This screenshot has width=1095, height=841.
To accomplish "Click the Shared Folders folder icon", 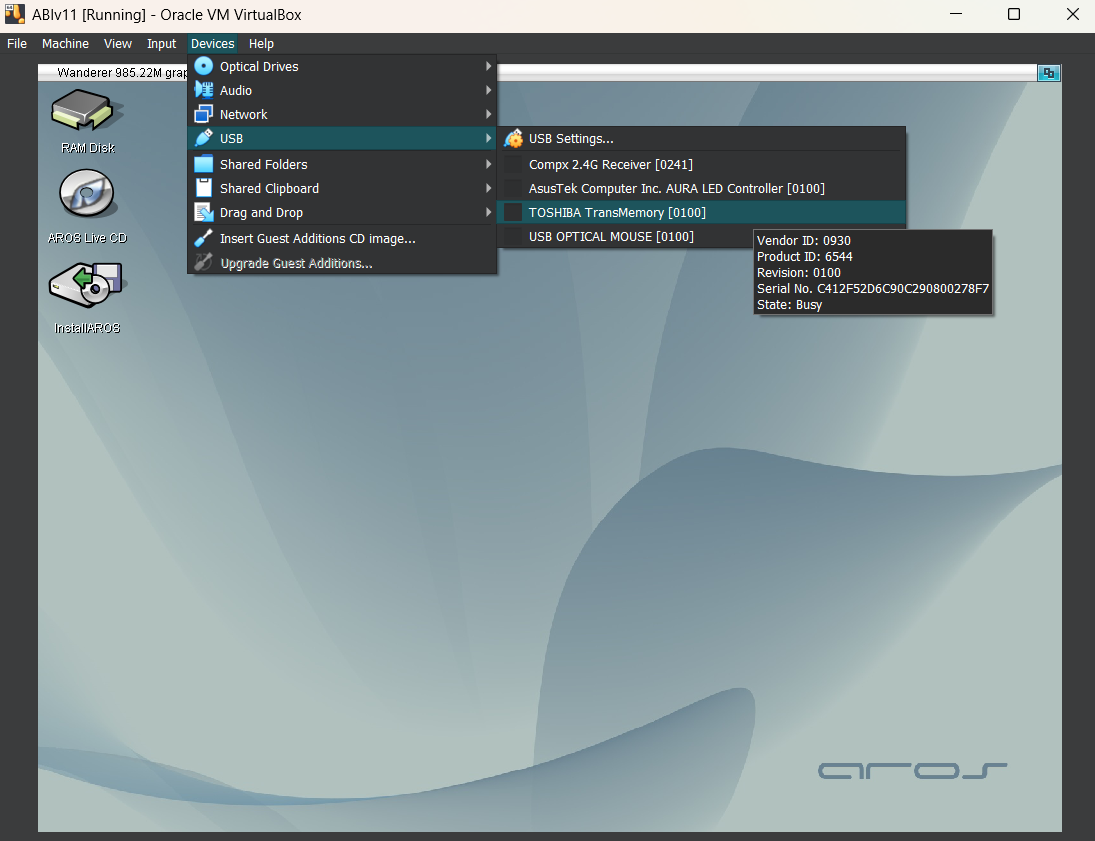I will point(203,164).
